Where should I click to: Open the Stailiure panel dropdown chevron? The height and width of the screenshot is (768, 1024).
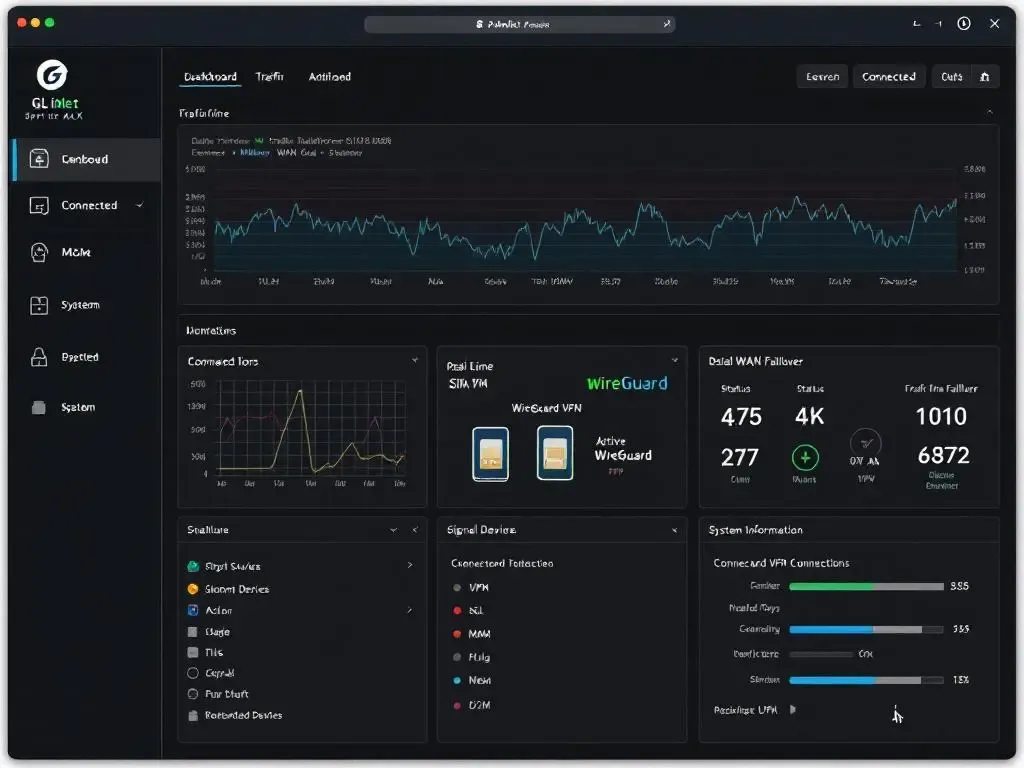point(394,530)
